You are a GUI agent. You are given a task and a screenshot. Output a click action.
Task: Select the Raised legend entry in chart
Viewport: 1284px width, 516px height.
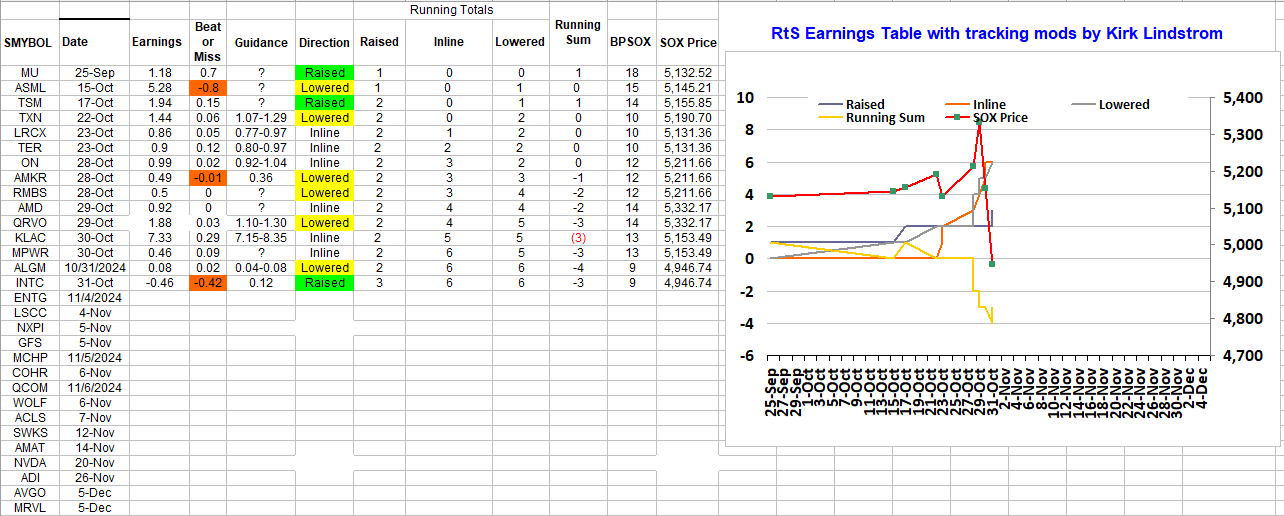pyautogui.click(x=864, y=104)
